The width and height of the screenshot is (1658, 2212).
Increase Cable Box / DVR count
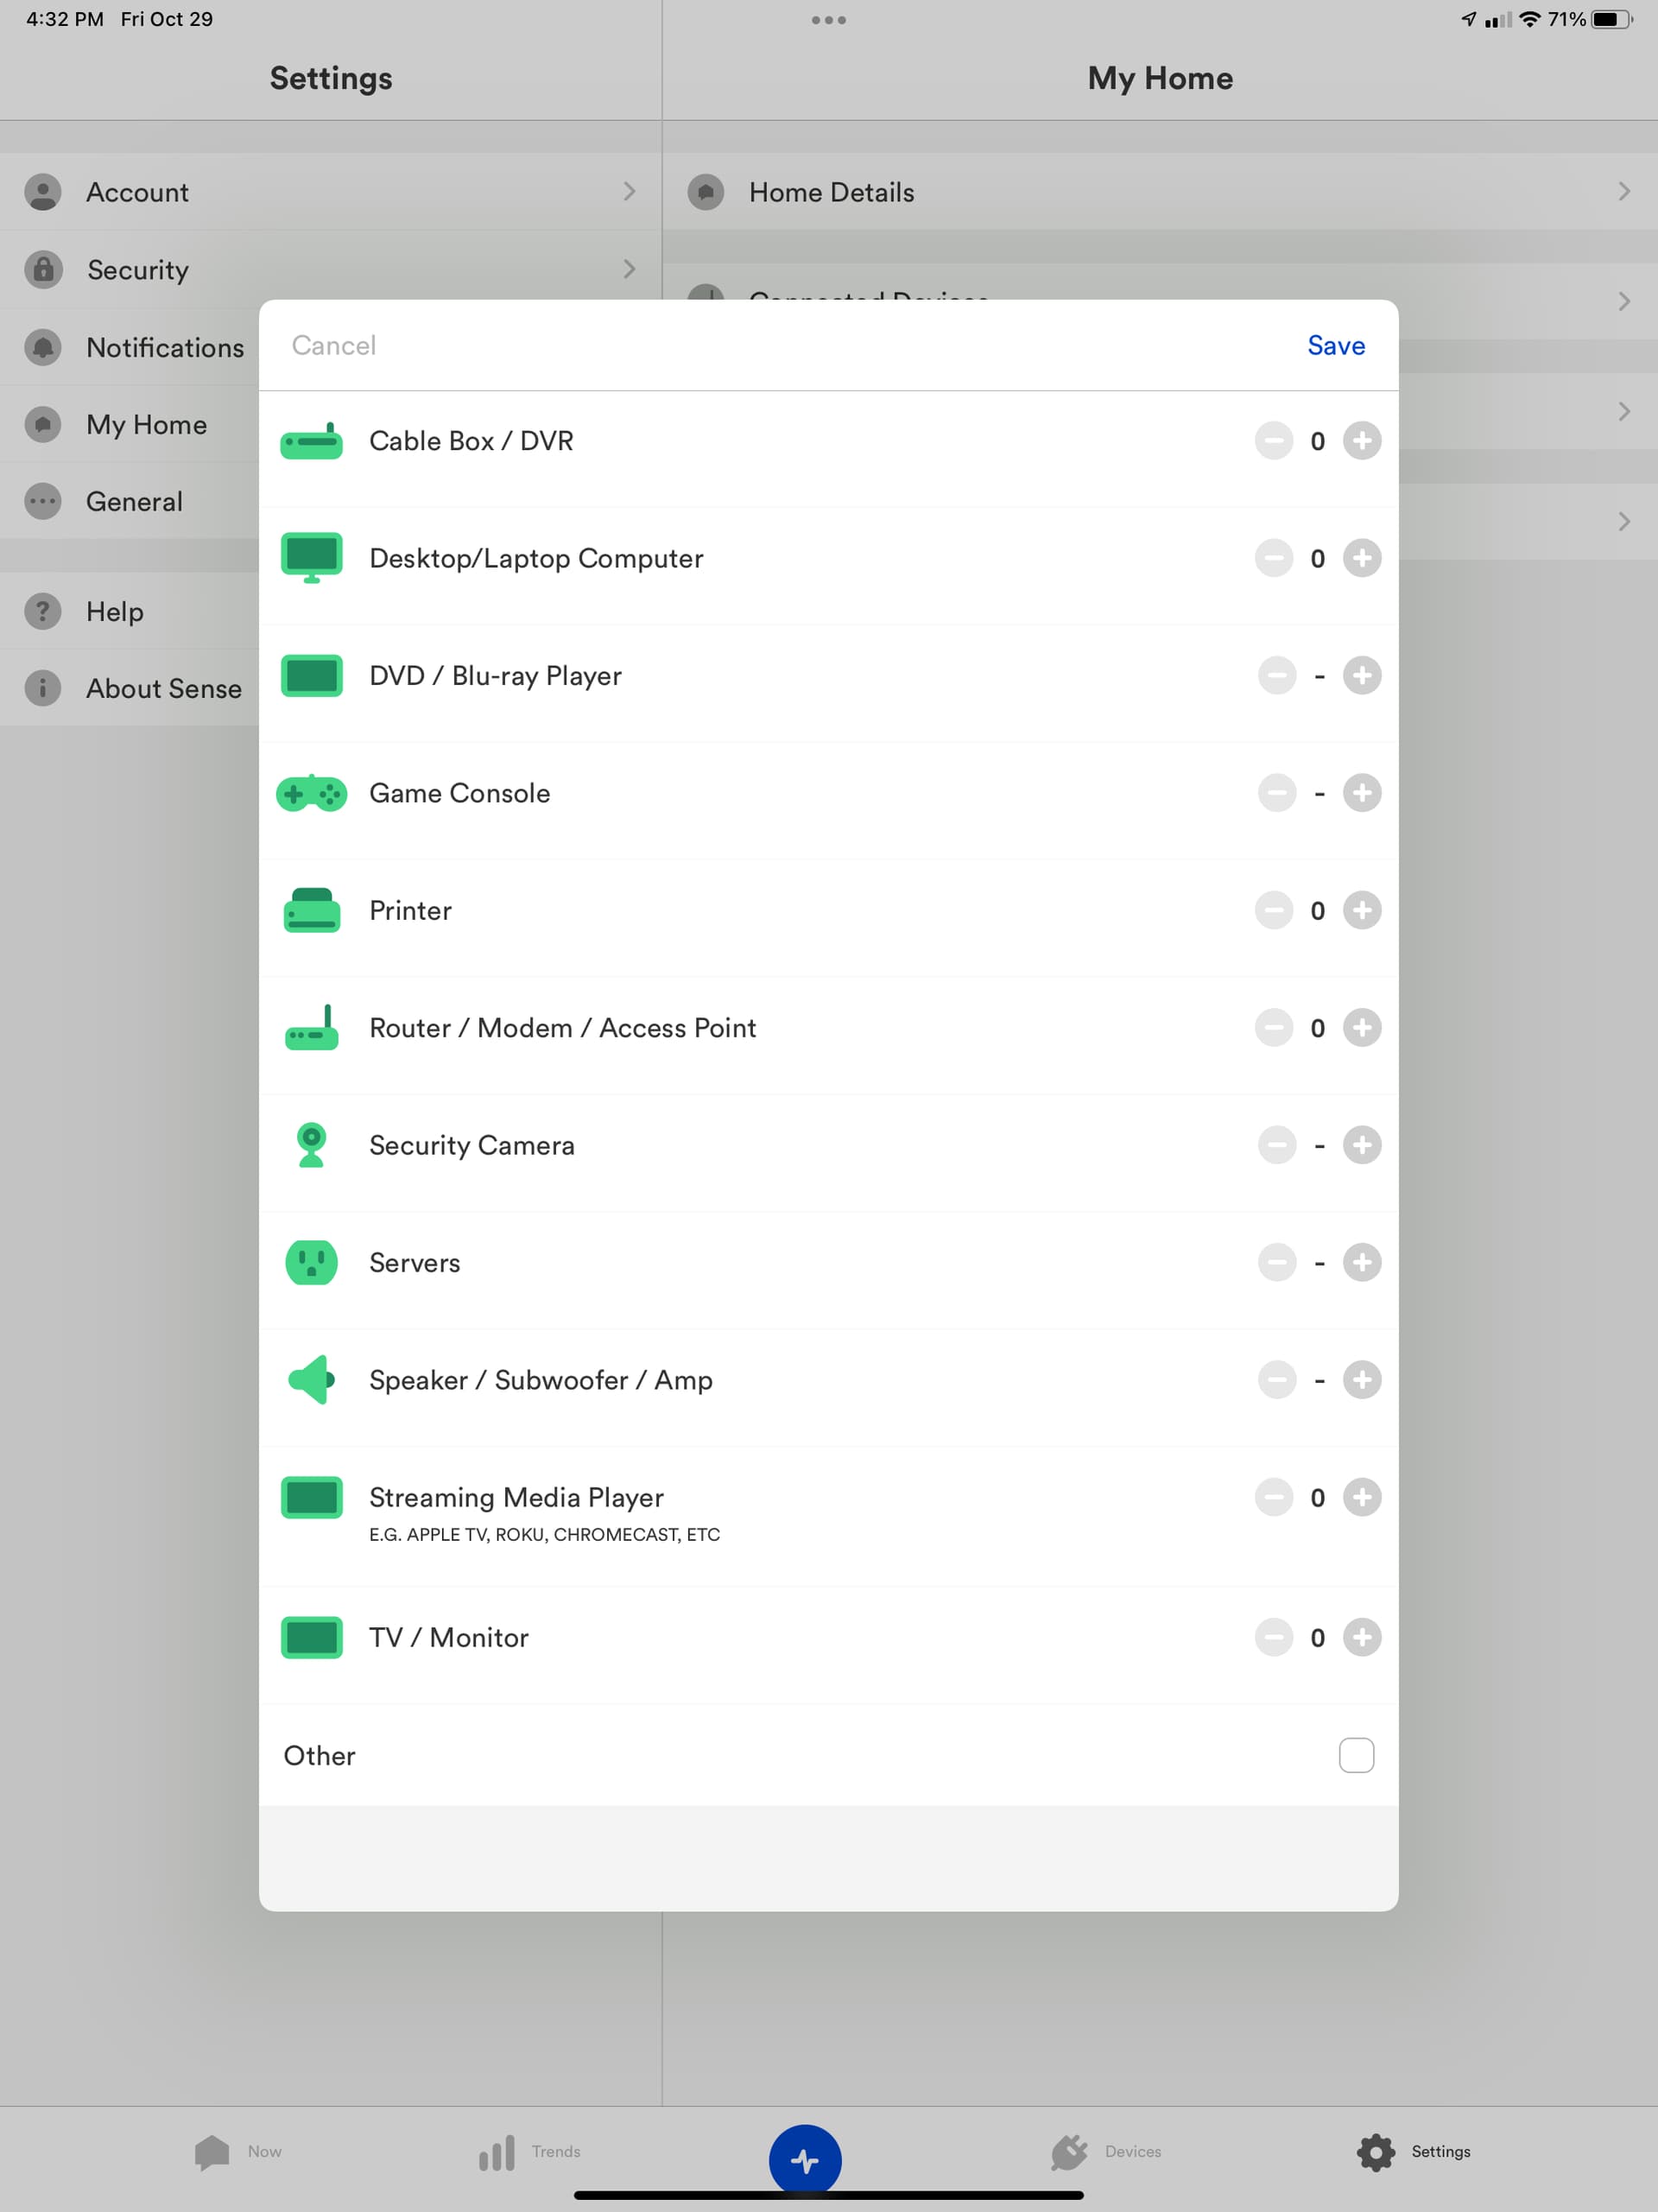coord(1361,441)
